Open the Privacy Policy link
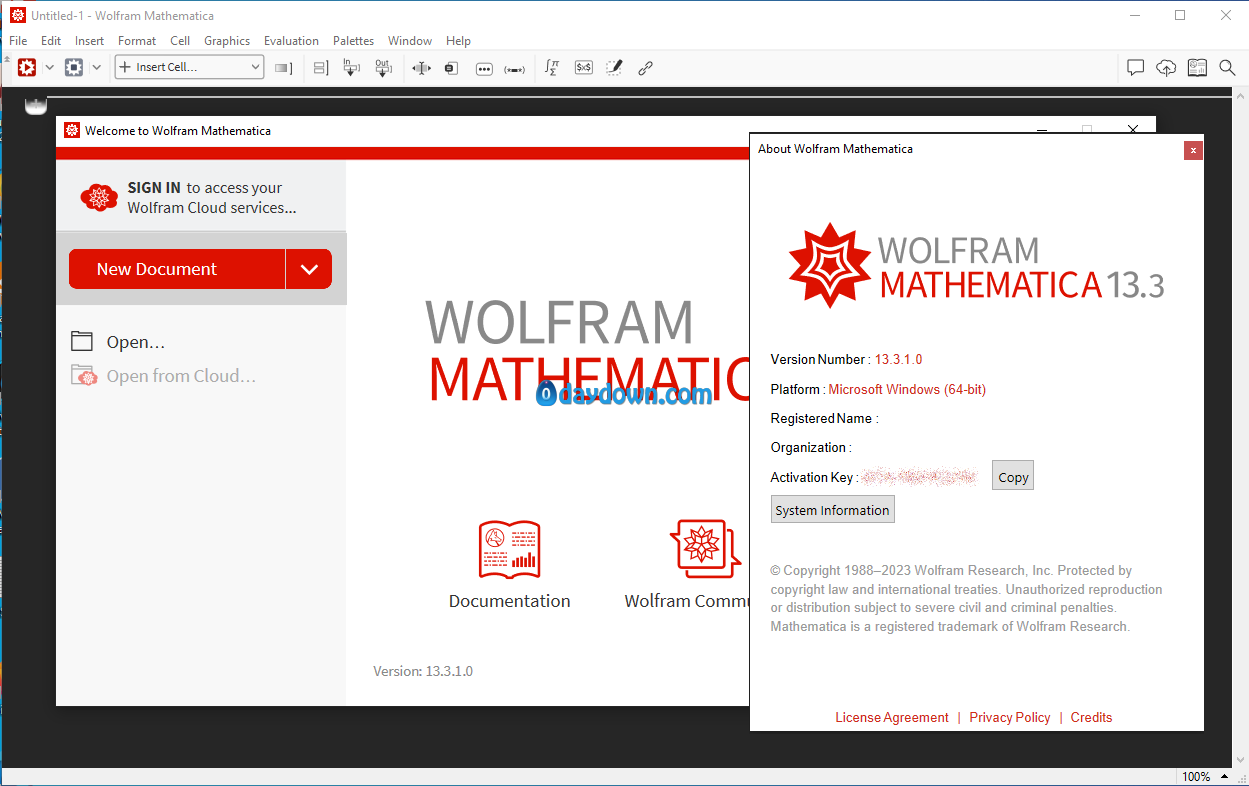Viewport: 1249px width, 786px height. [x=1010, y=717]
